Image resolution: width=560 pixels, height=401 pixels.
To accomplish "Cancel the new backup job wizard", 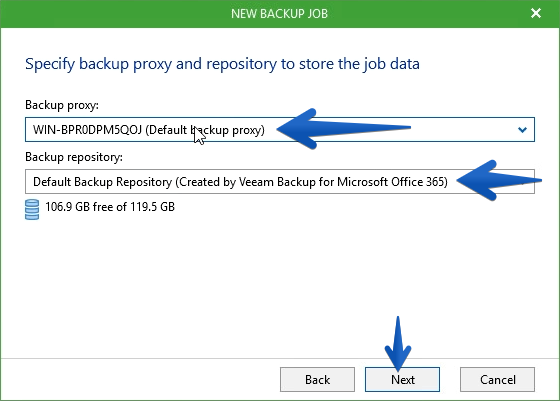I will click(x=497, y=379).
